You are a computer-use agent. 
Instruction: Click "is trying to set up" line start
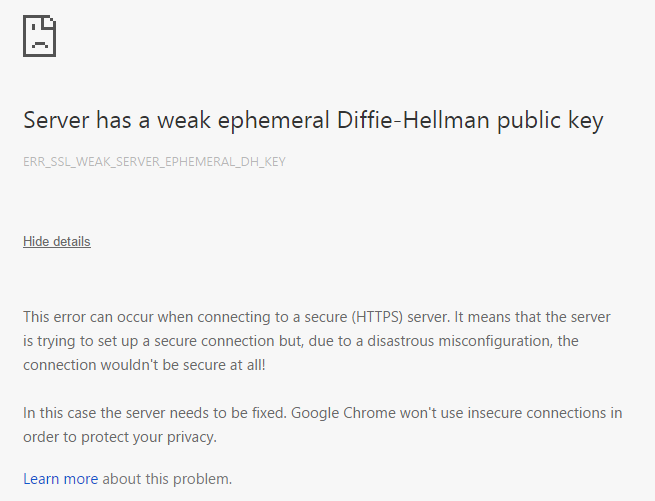coord(81,341)
